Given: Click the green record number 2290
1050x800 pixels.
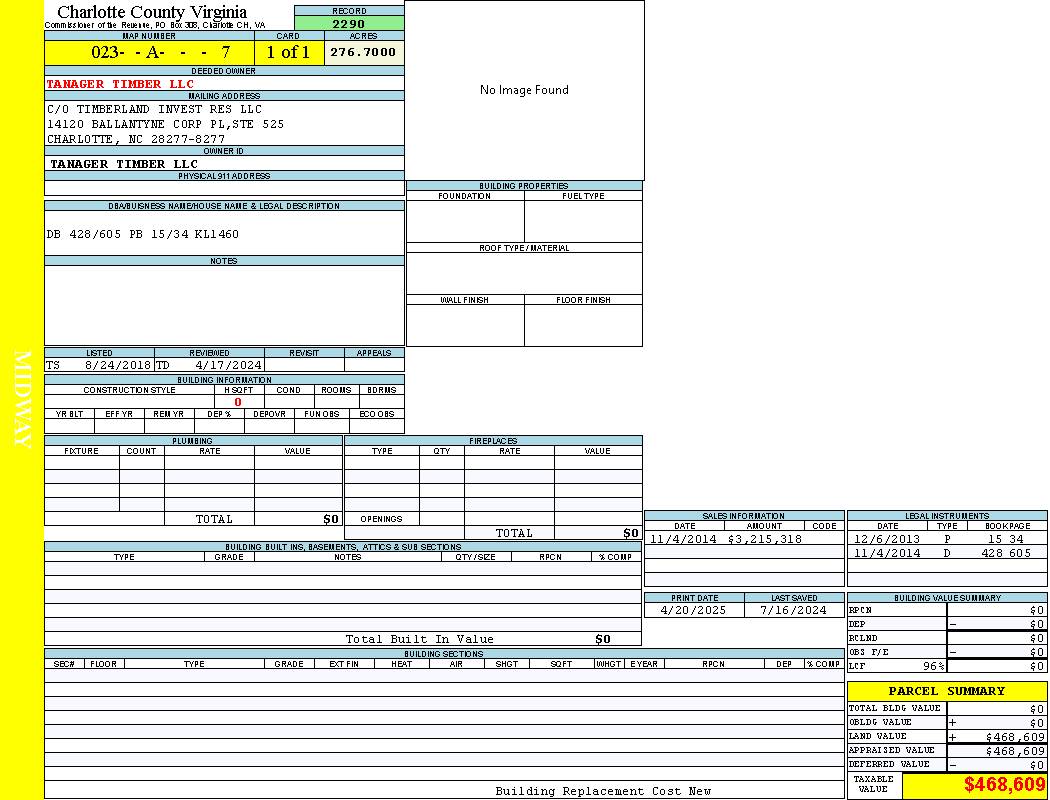Looking at the screenshot, I should (349, 23).
